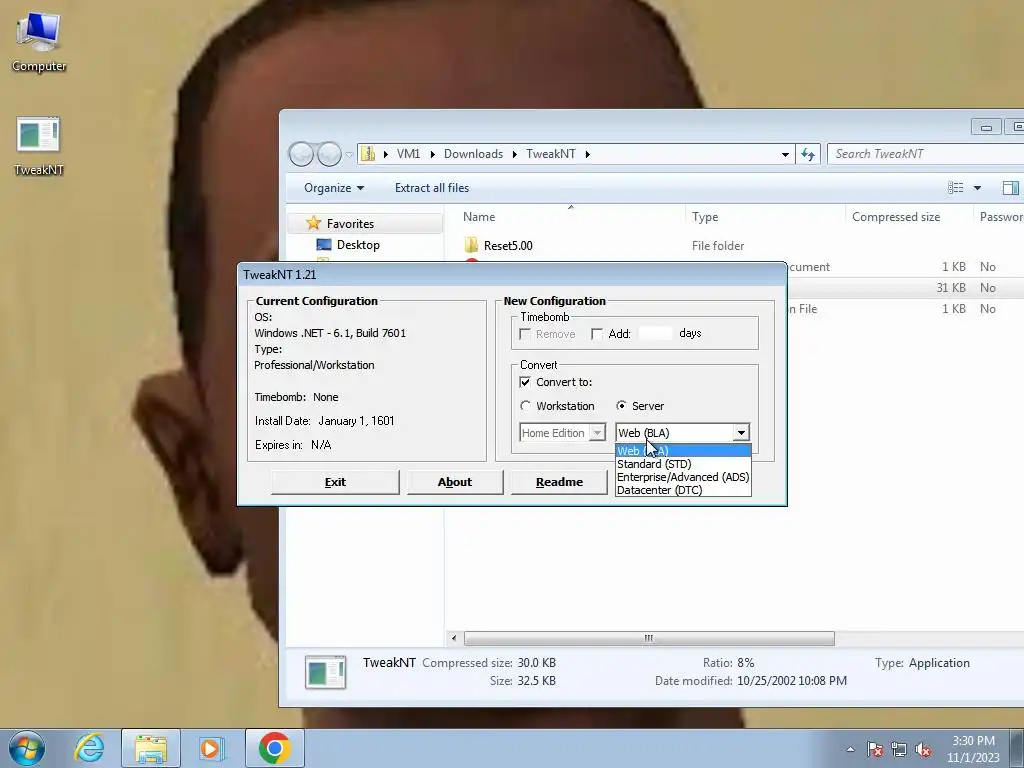Sort by Name column header

[x=479, y=217]
